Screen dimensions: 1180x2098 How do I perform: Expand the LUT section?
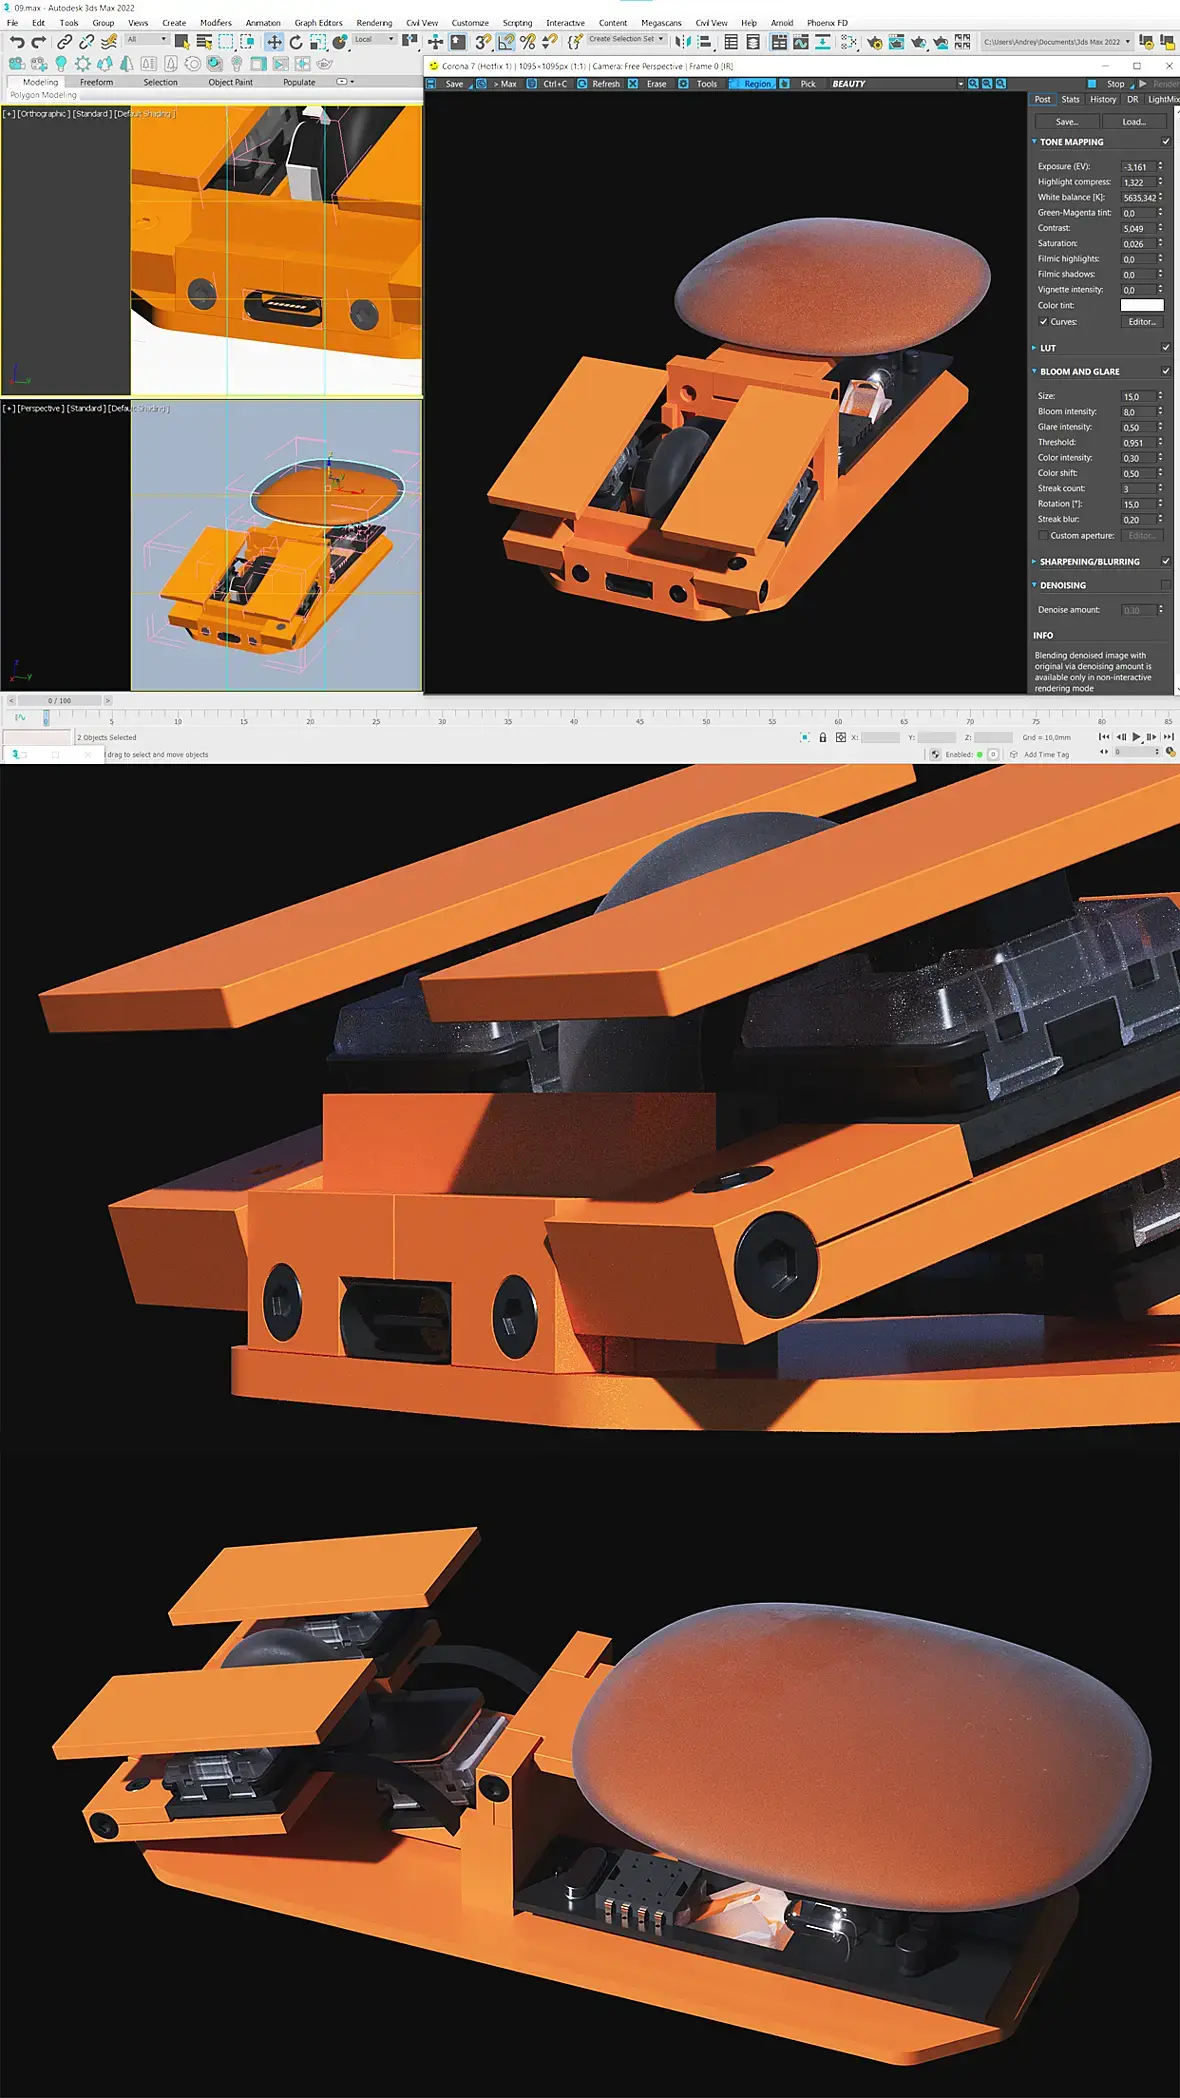point(1034,347)
